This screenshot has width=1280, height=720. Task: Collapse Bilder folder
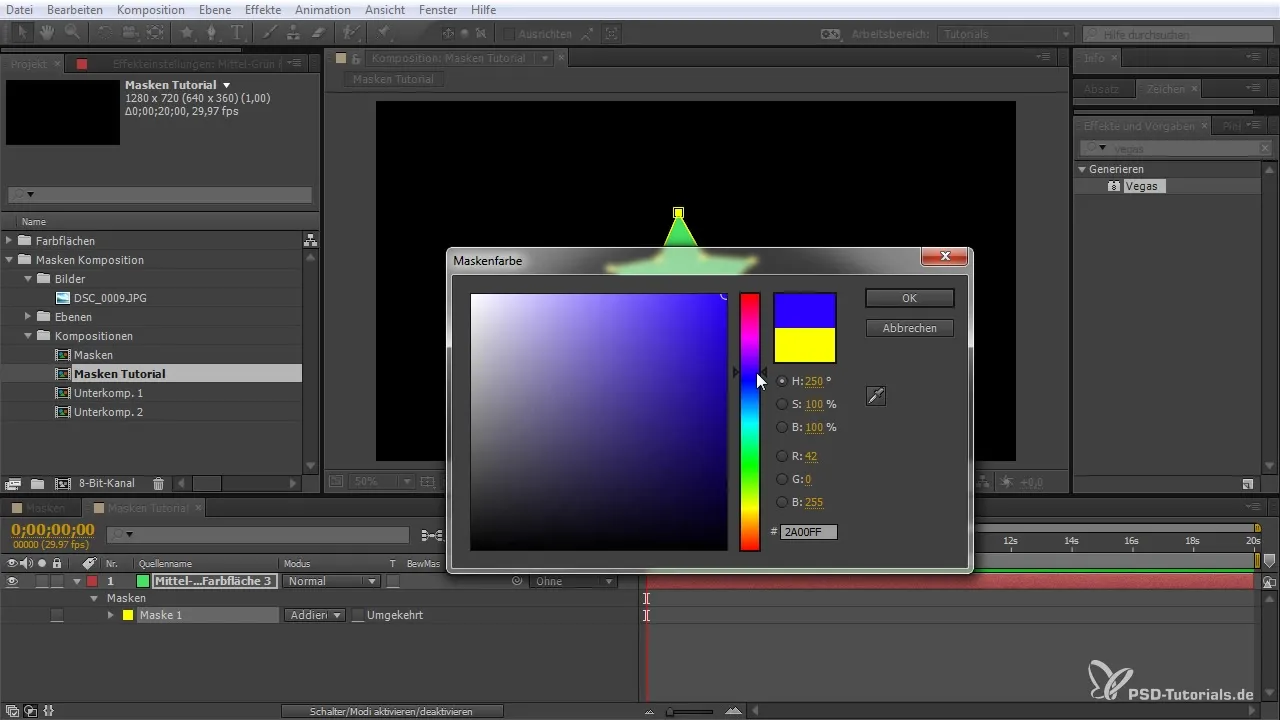point(28,279)
